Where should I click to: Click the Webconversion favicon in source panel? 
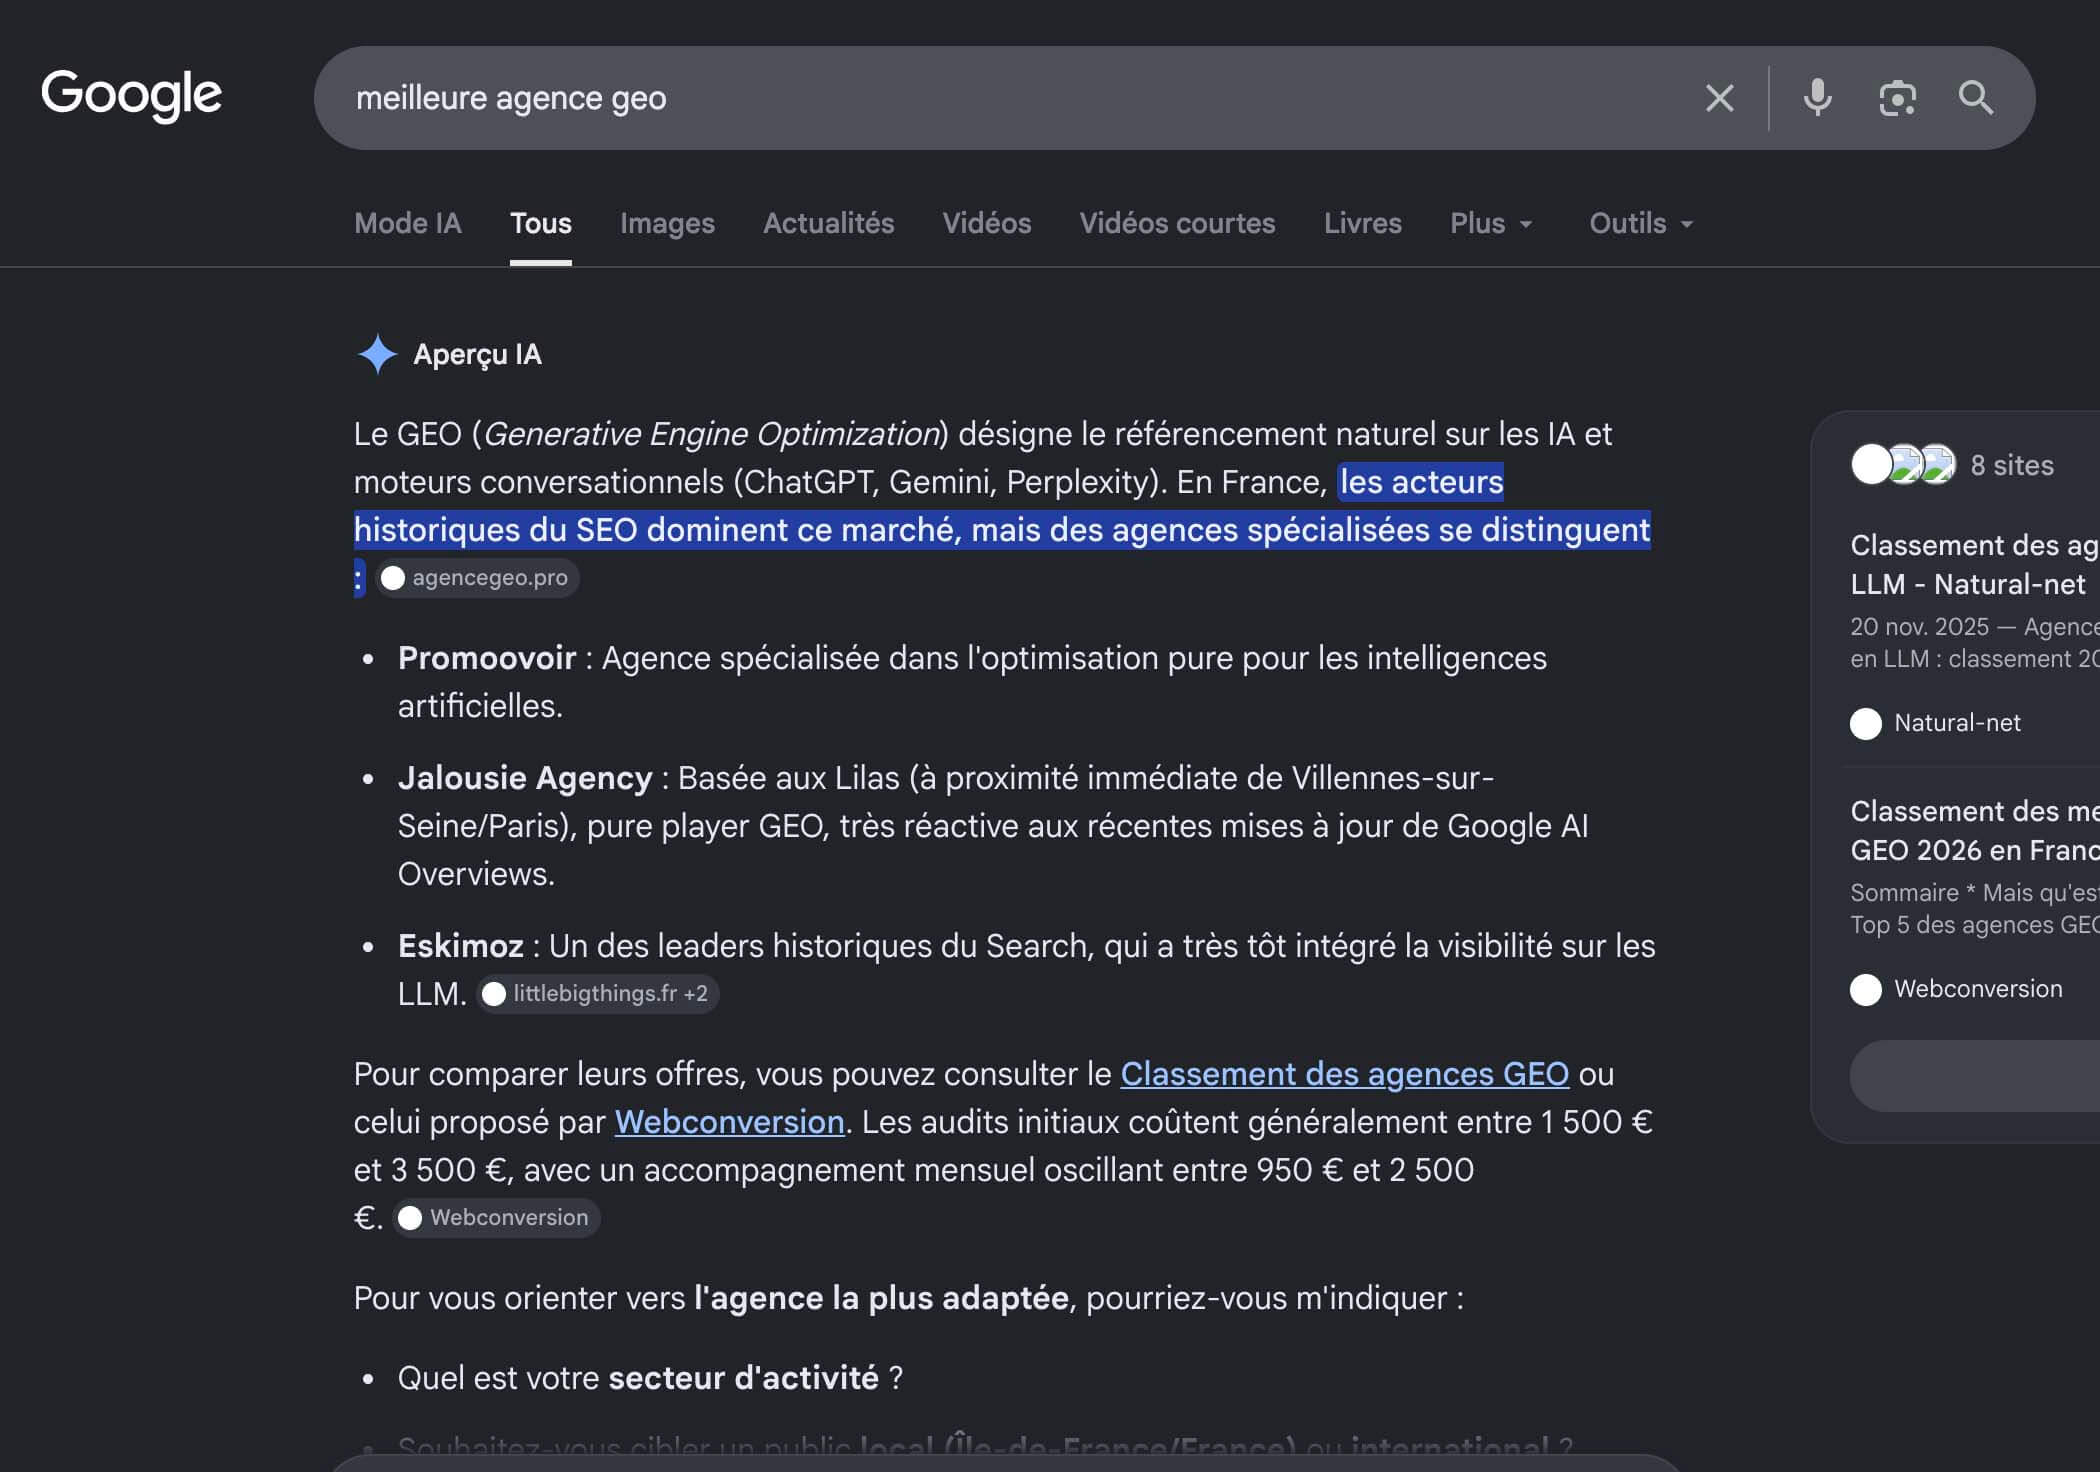point(1866,989)
